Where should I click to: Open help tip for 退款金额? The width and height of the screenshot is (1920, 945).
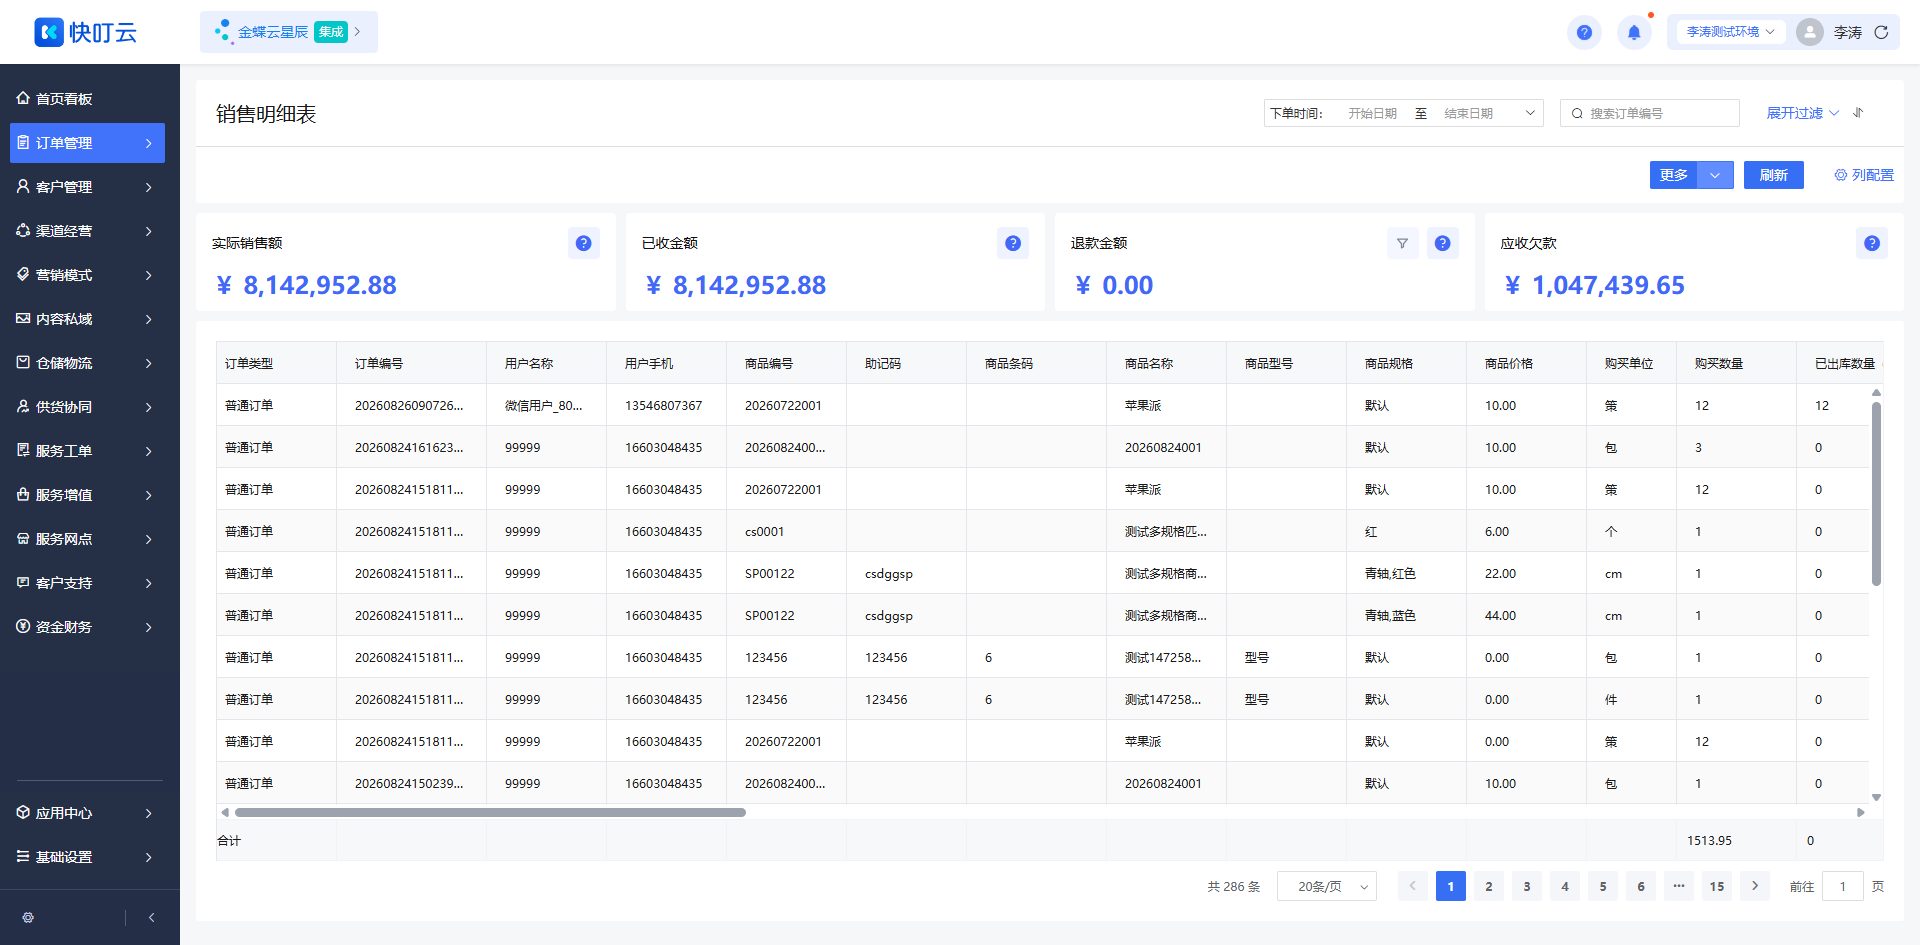(1442, 243)
